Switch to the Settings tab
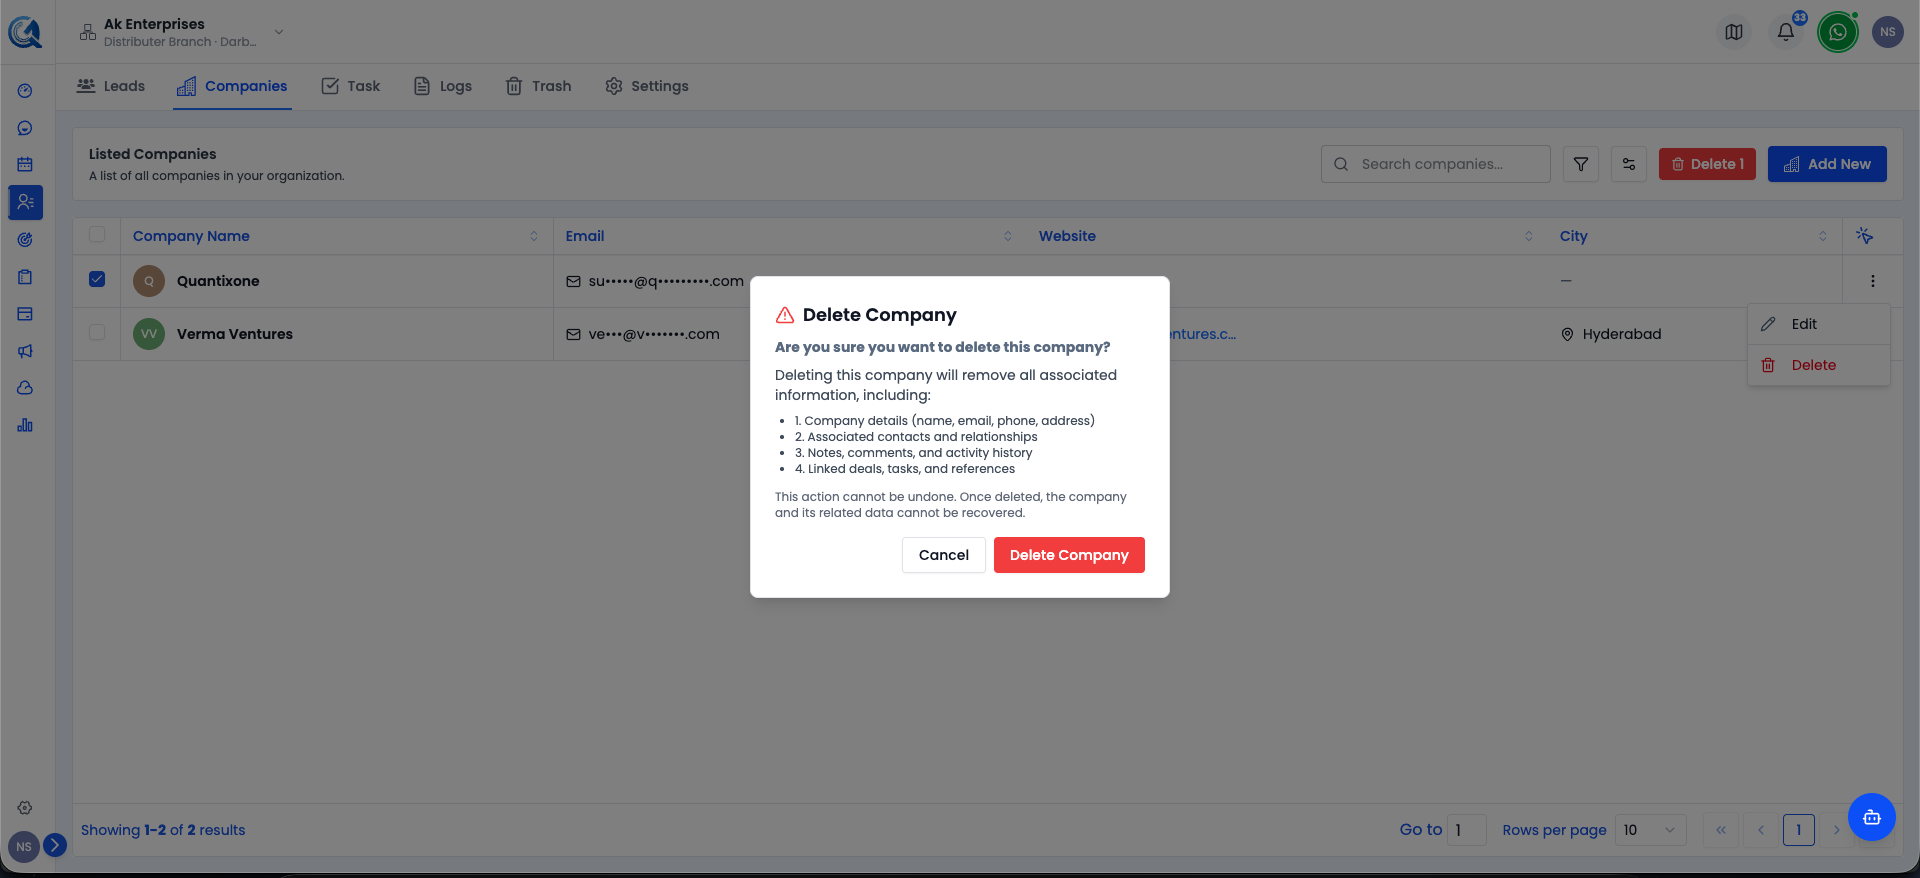This screenshot has width=1920, height=878. click(647, 86)
